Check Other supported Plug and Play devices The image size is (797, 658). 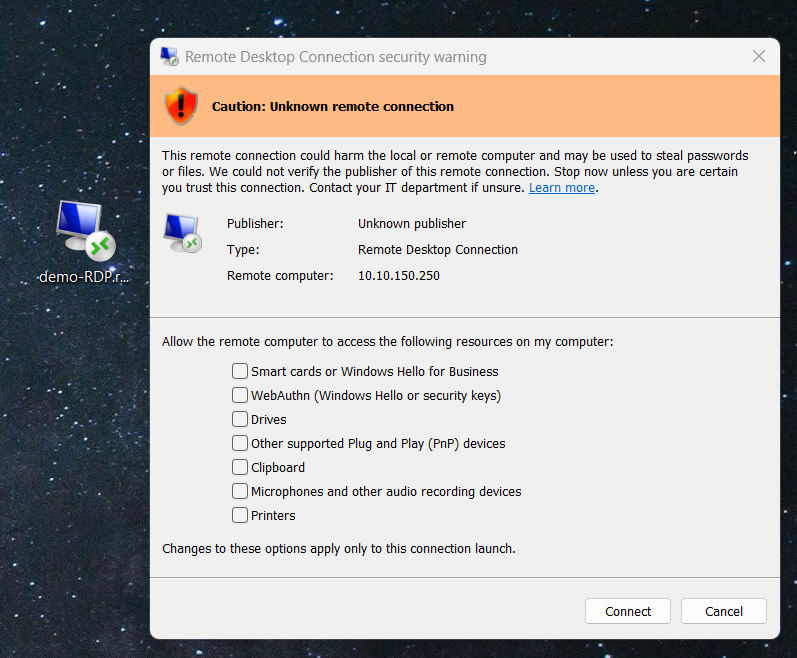click(x=240, y=443)
